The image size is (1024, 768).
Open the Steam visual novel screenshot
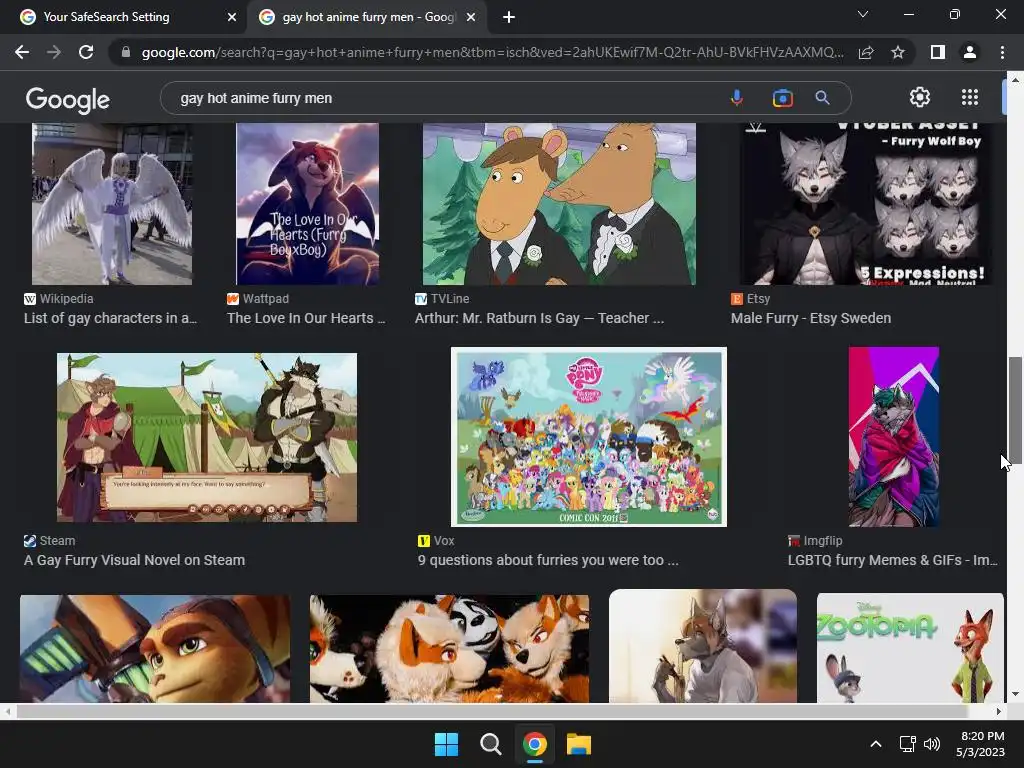click(207, 438)
